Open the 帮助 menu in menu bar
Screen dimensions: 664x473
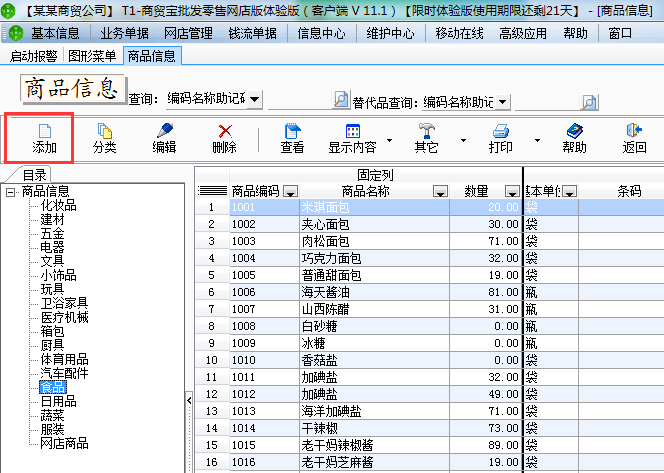point(575,33)
